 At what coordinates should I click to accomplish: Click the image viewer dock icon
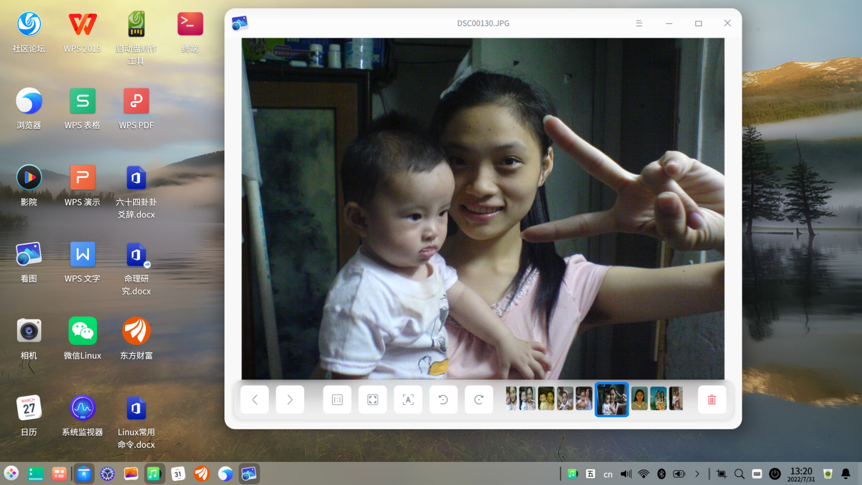(248, 473)
